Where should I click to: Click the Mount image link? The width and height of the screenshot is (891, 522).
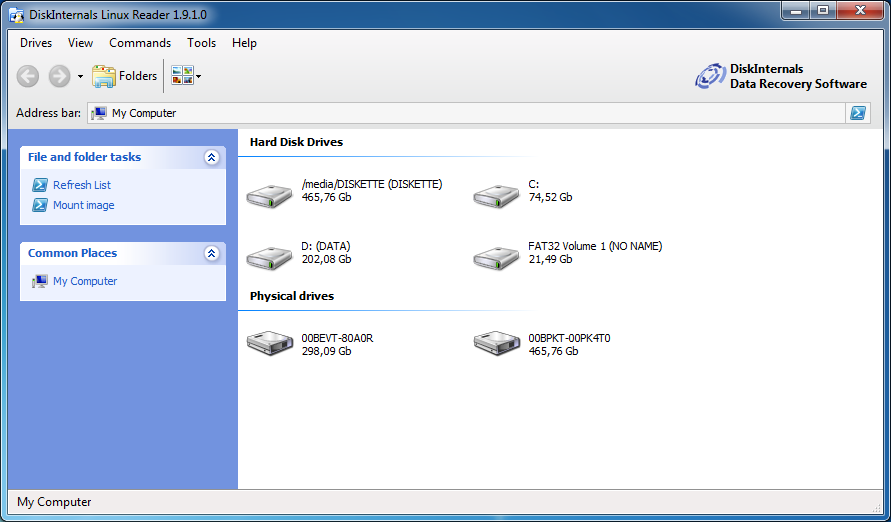(x=84, y=205)
